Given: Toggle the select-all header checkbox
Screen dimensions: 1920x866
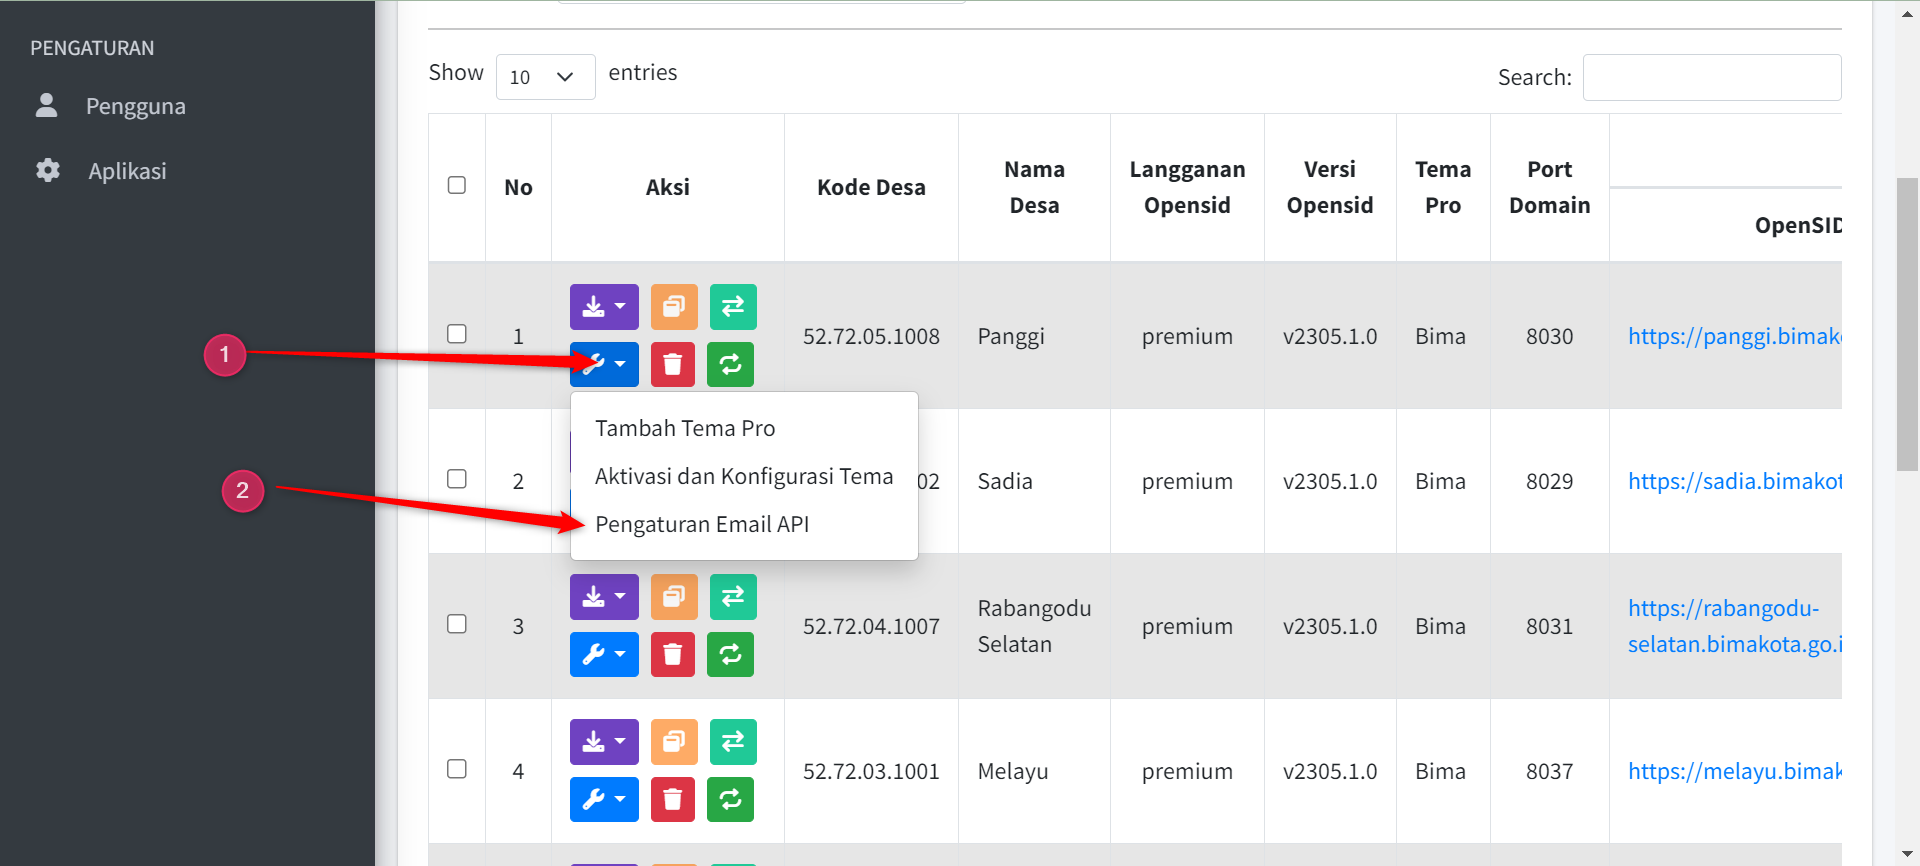Looking at the screenshot, I should point(457,185).
